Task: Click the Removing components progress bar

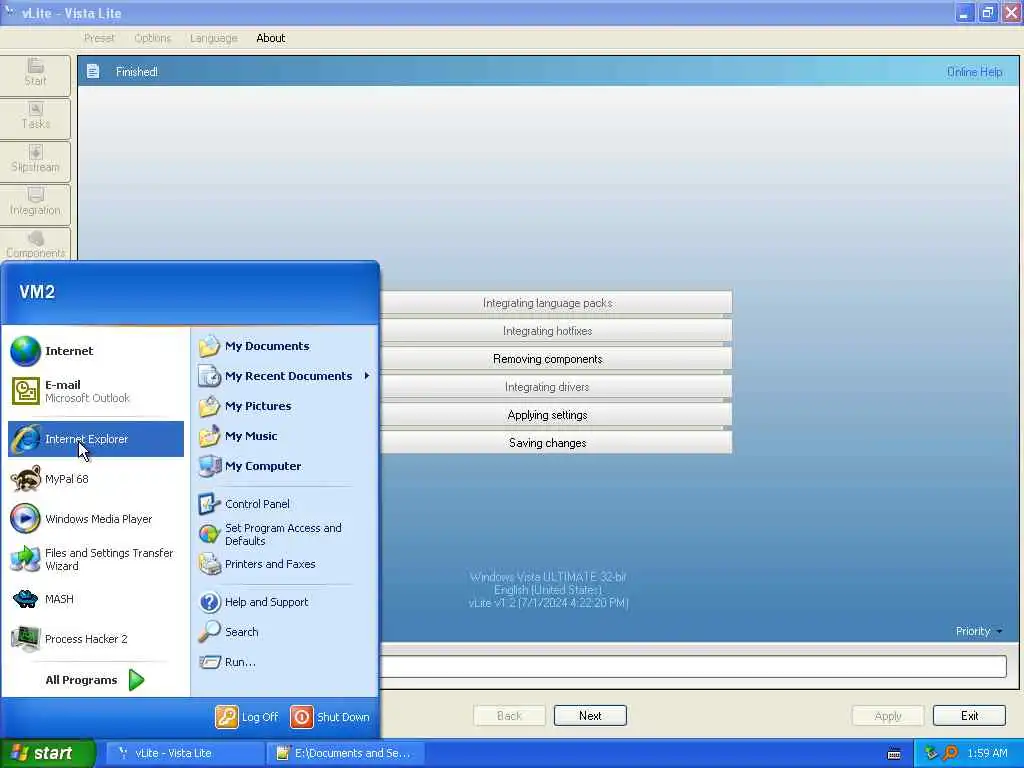Action: tap(555, 359)
